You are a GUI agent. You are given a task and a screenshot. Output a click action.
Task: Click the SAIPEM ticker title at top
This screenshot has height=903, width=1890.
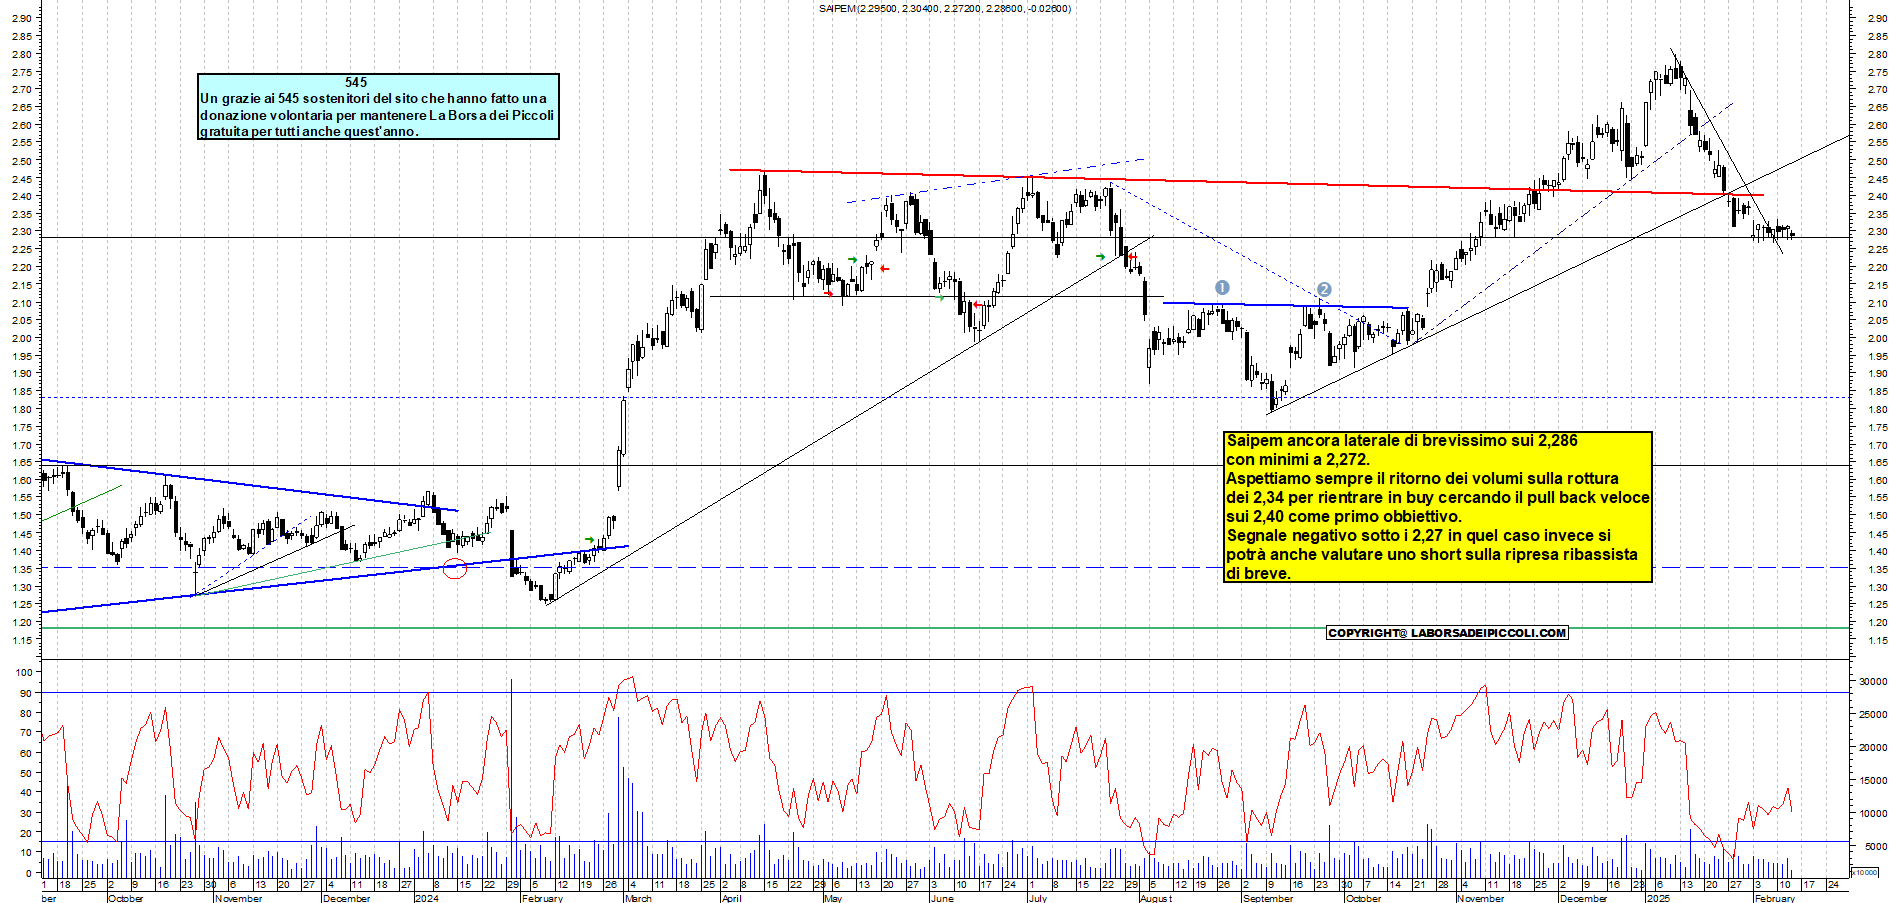coord(944,9)
